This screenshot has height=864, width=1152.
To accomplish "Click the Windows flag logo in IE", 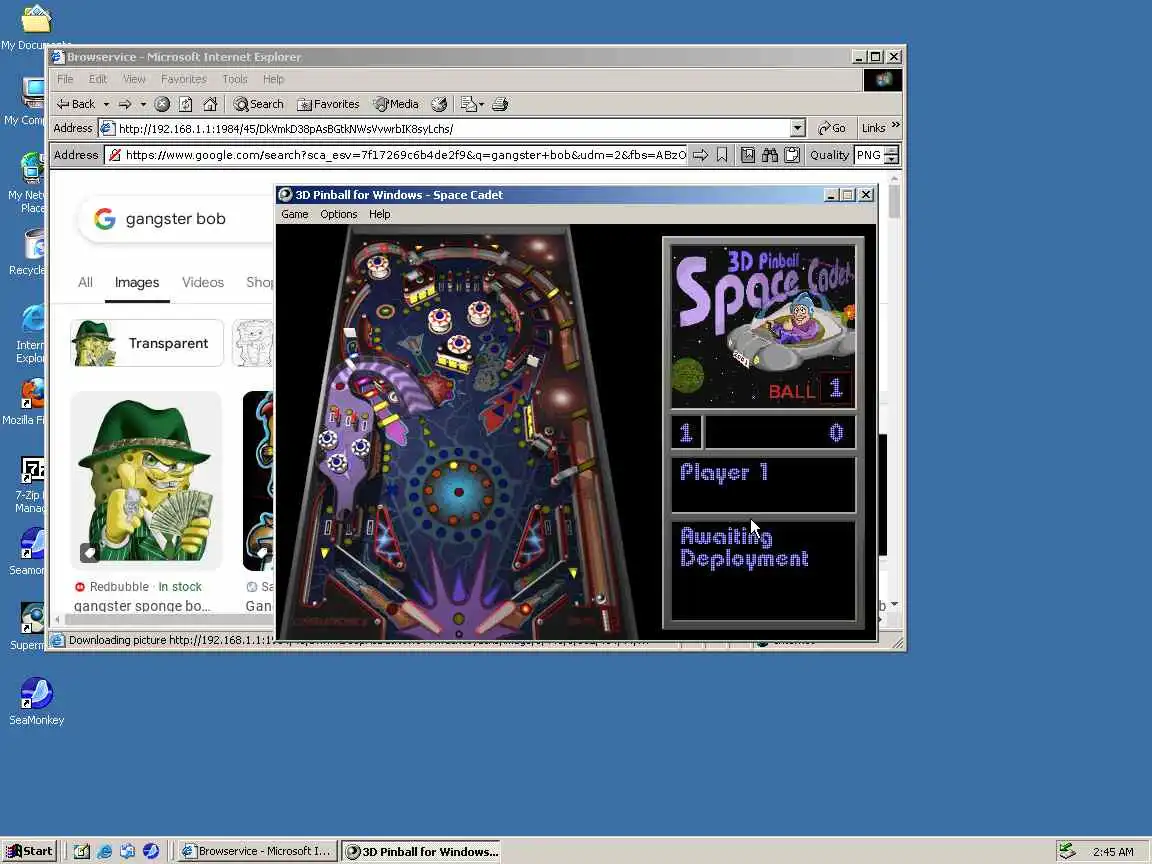I will coord(883,79).
